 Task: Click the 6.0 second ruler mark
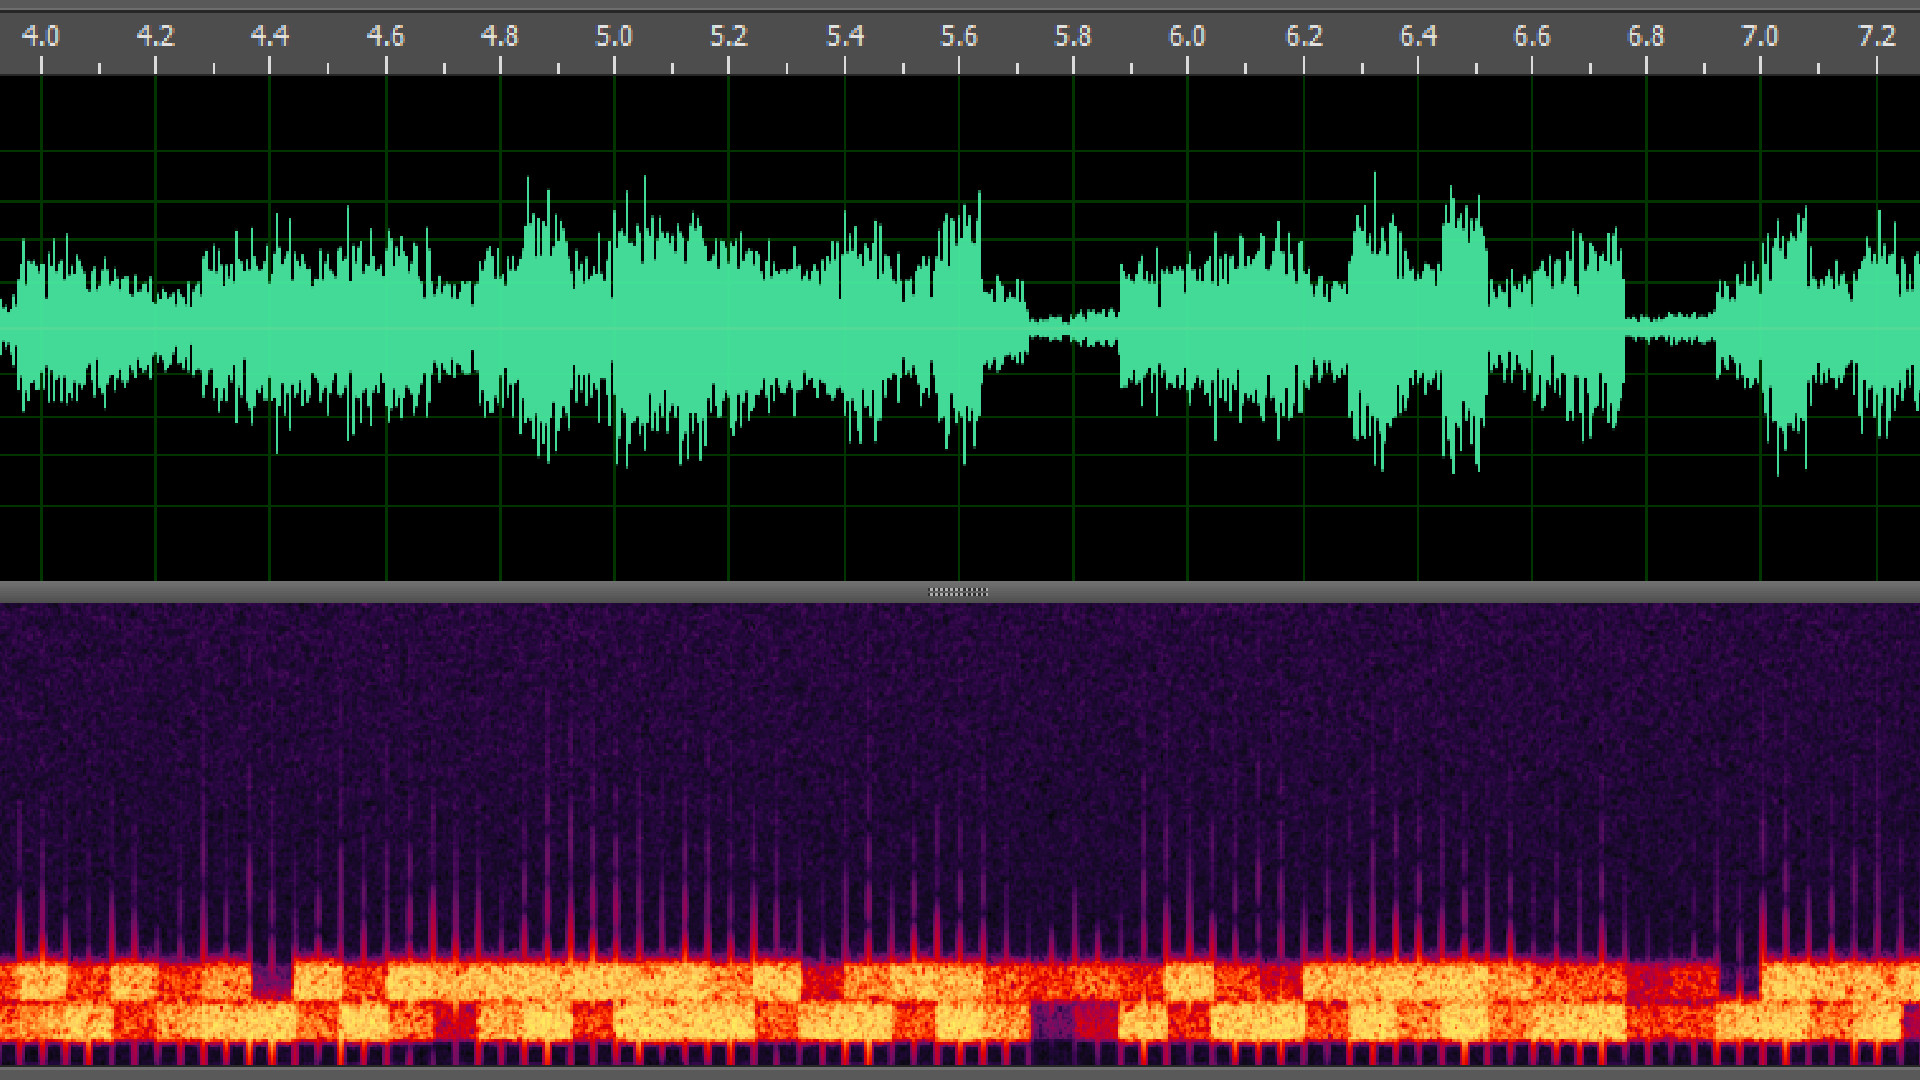1187,37
